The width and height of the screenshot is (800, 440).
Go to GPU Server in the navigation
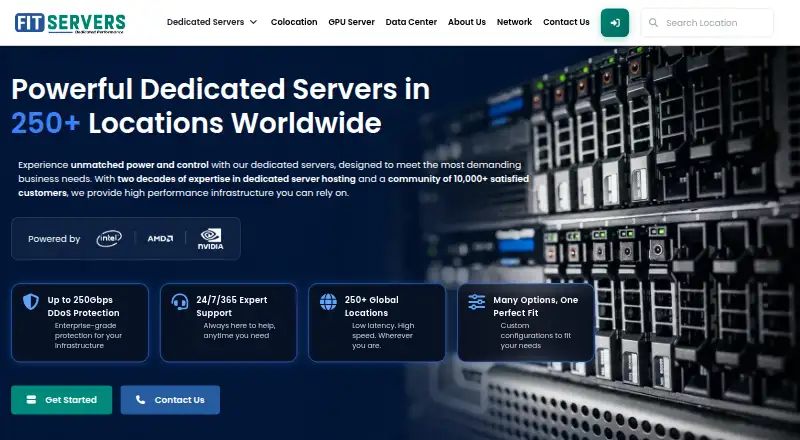click(352, 22)
